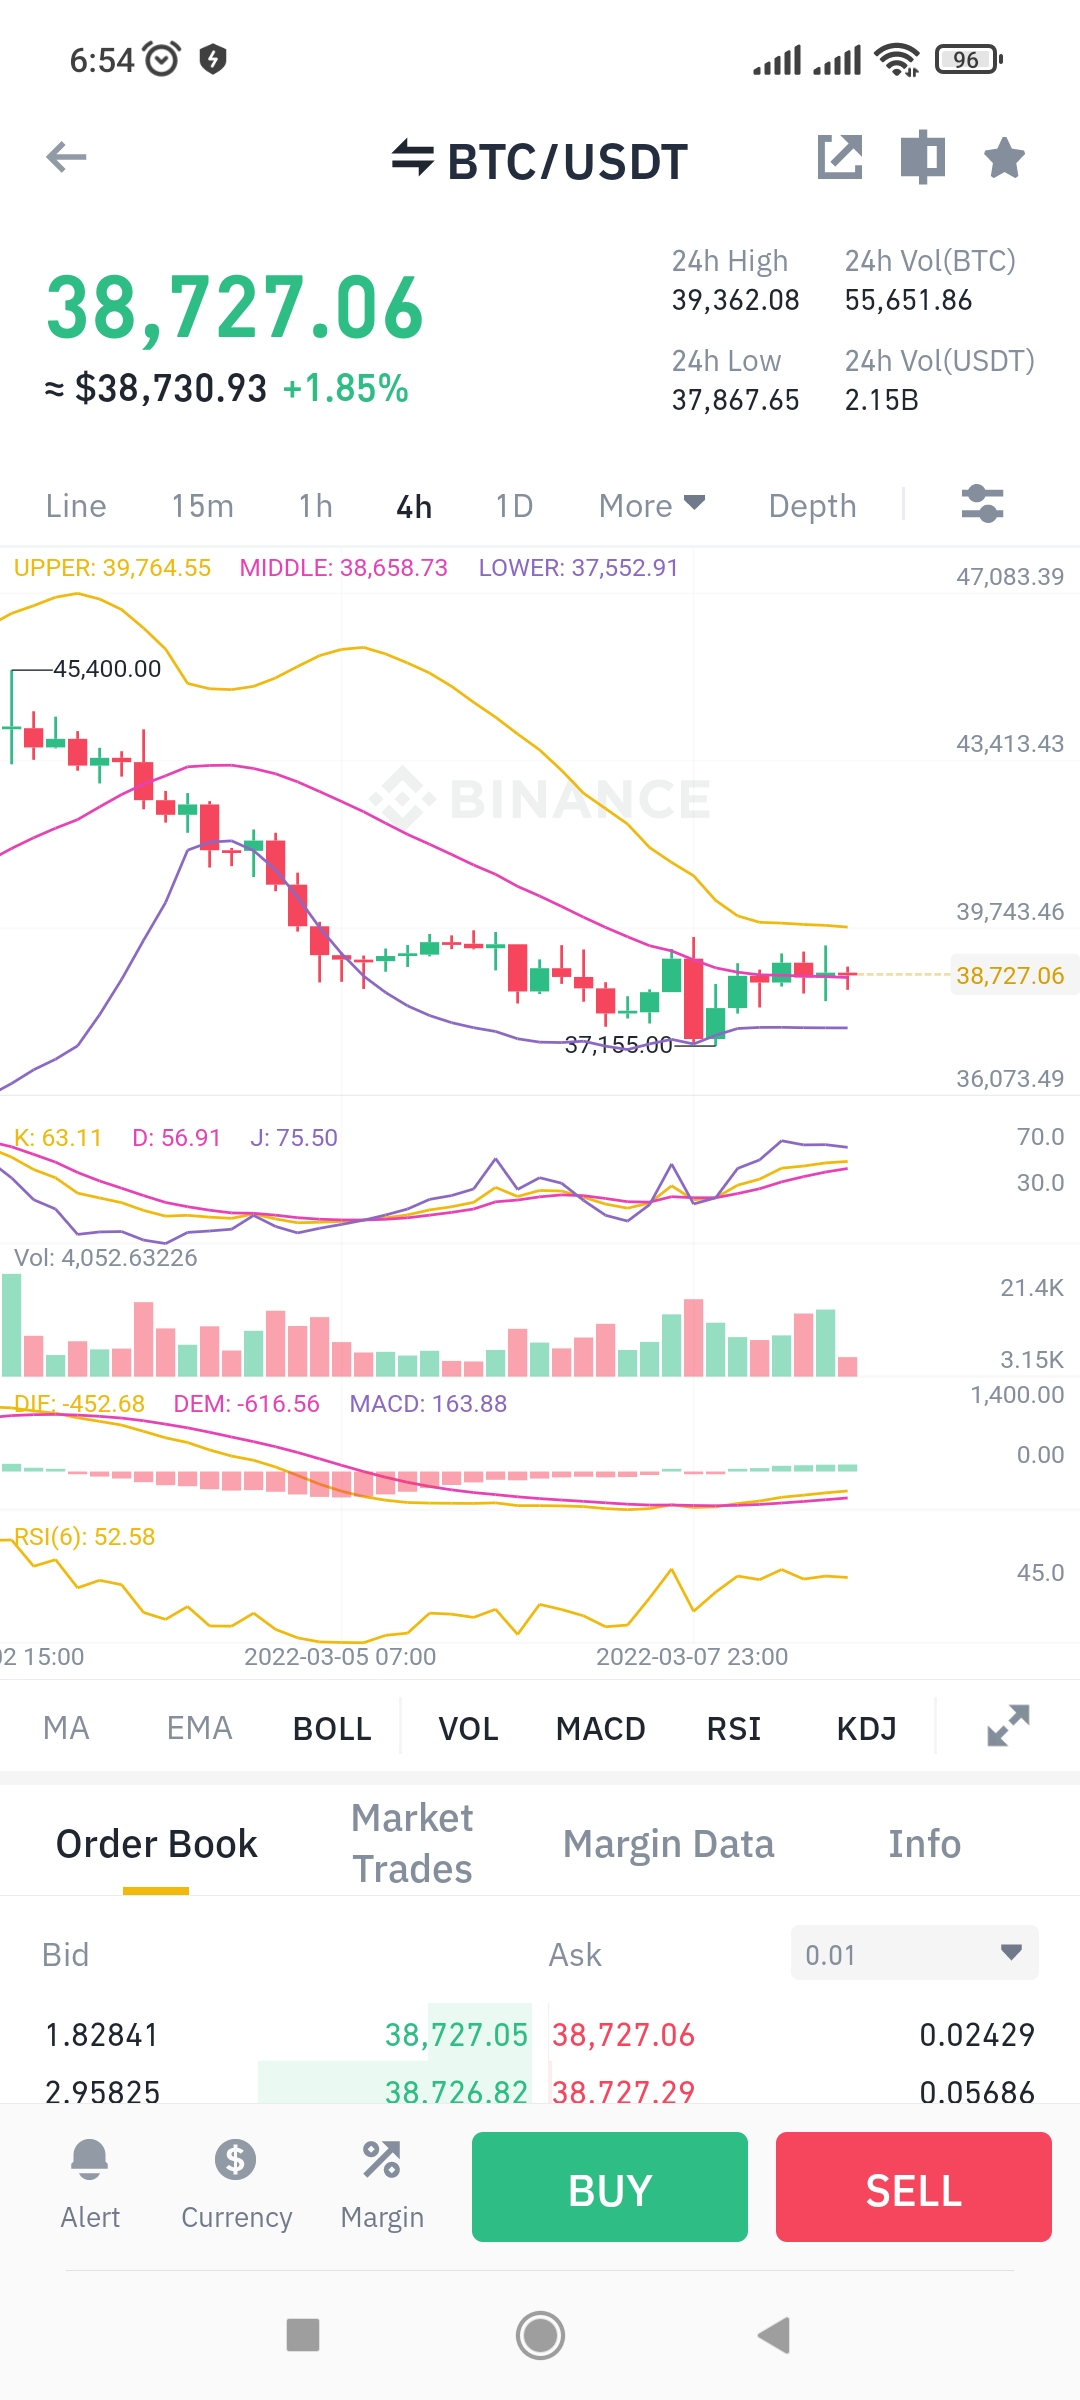
Task: Open chart settings sliders icon
Action: point(982,504)
